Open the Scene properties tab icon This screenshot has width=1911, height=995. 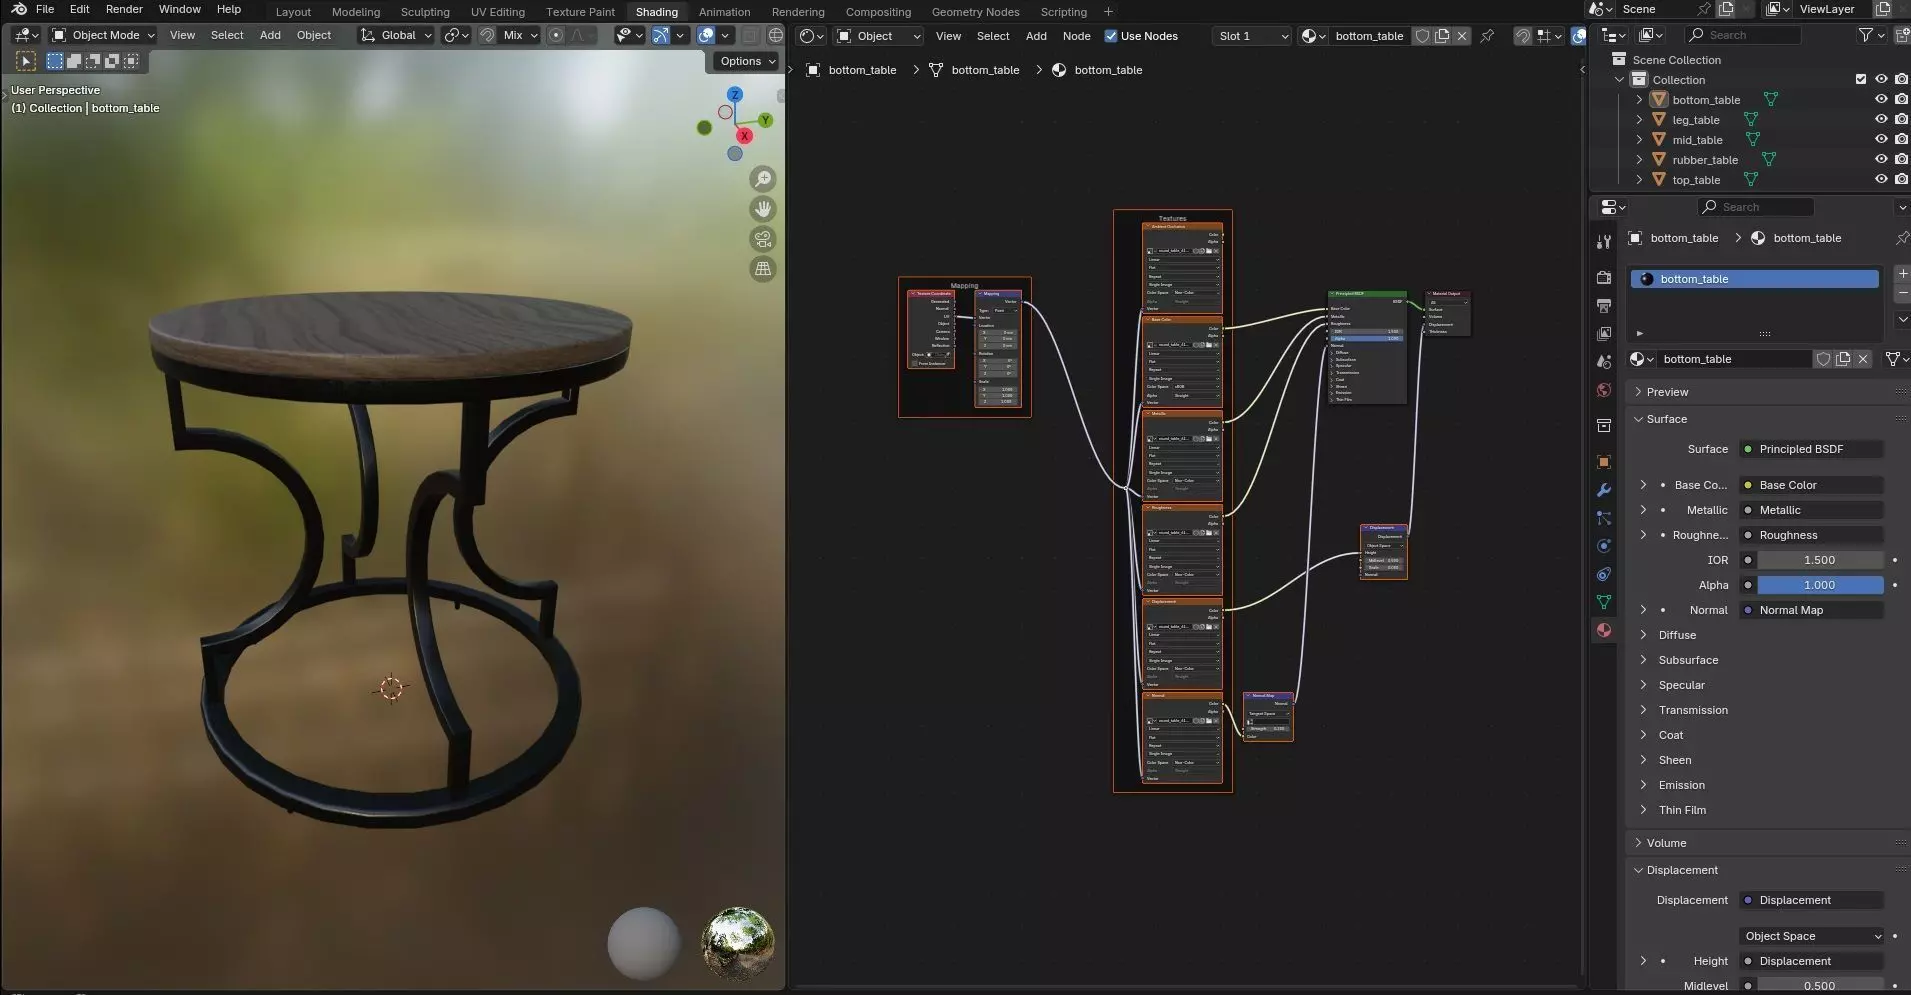(1604, 361)
